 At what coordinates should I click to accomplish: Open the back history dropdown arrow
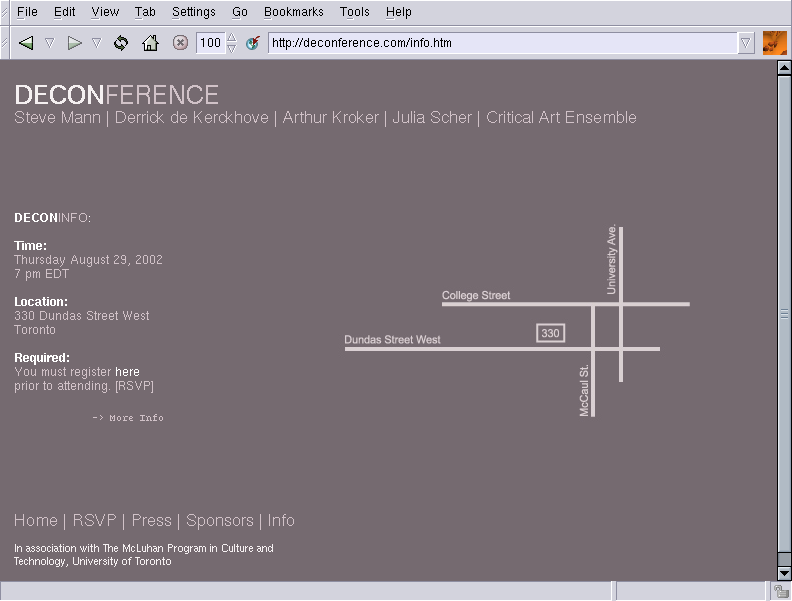49,43
